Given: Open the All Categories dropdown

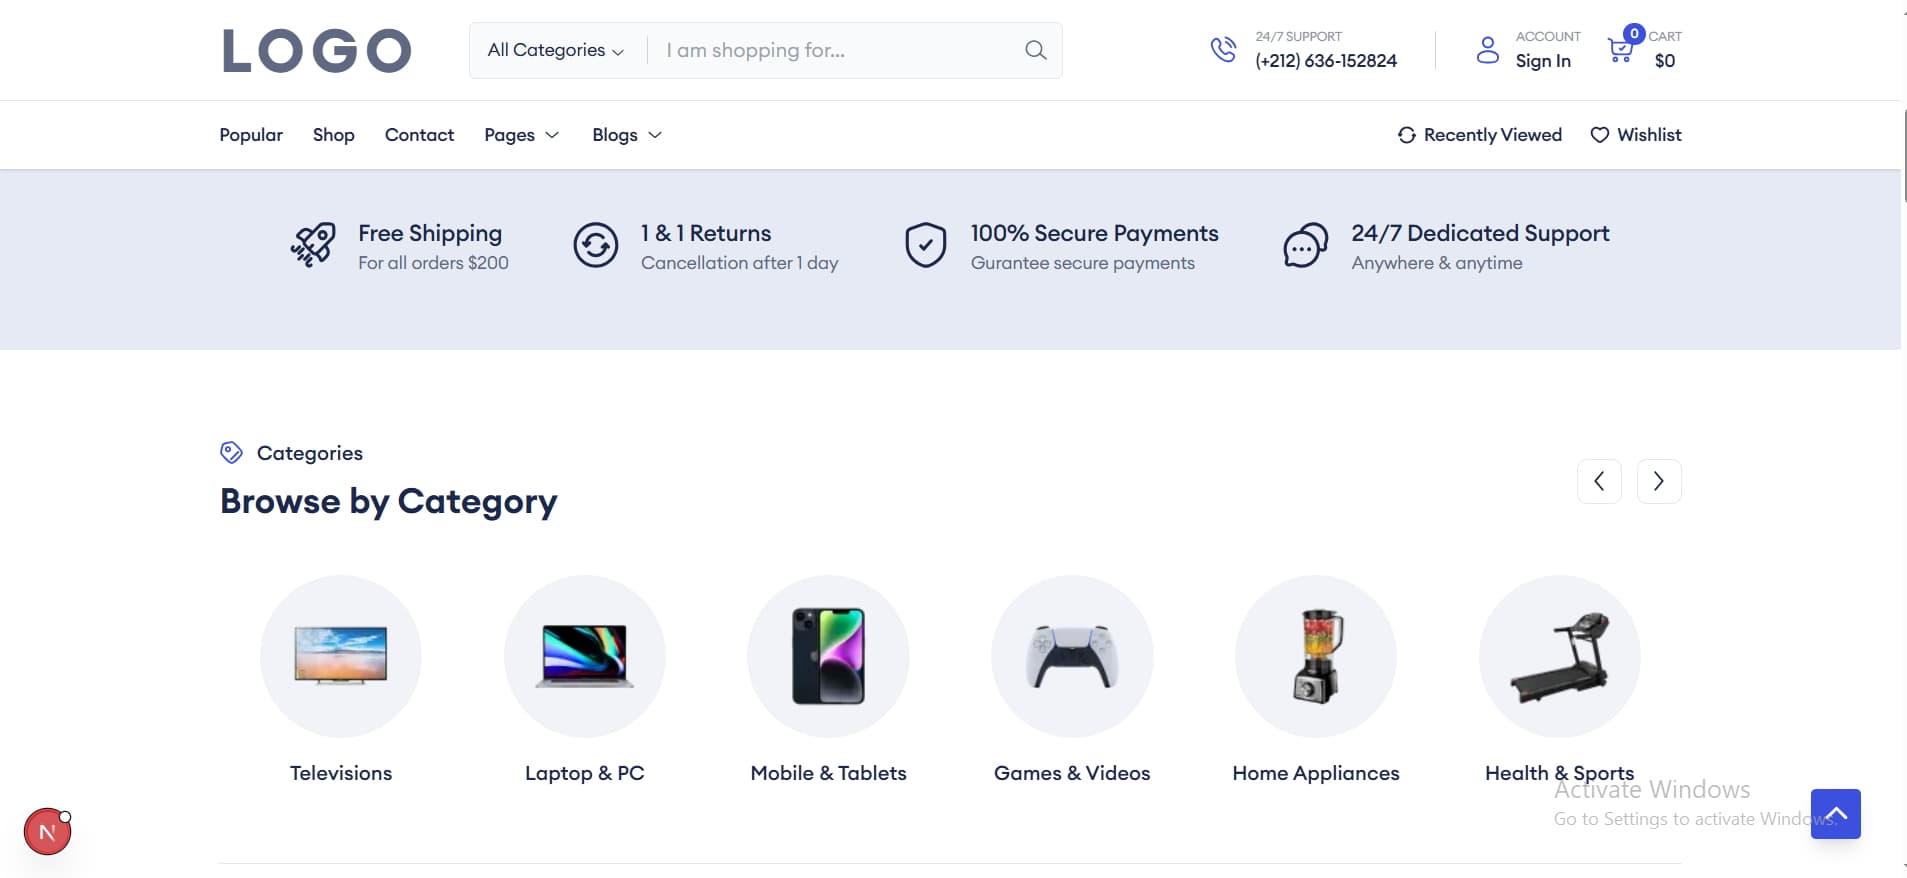Looking at the screenshot, I should pyautogui.click(x=555, y=50).
